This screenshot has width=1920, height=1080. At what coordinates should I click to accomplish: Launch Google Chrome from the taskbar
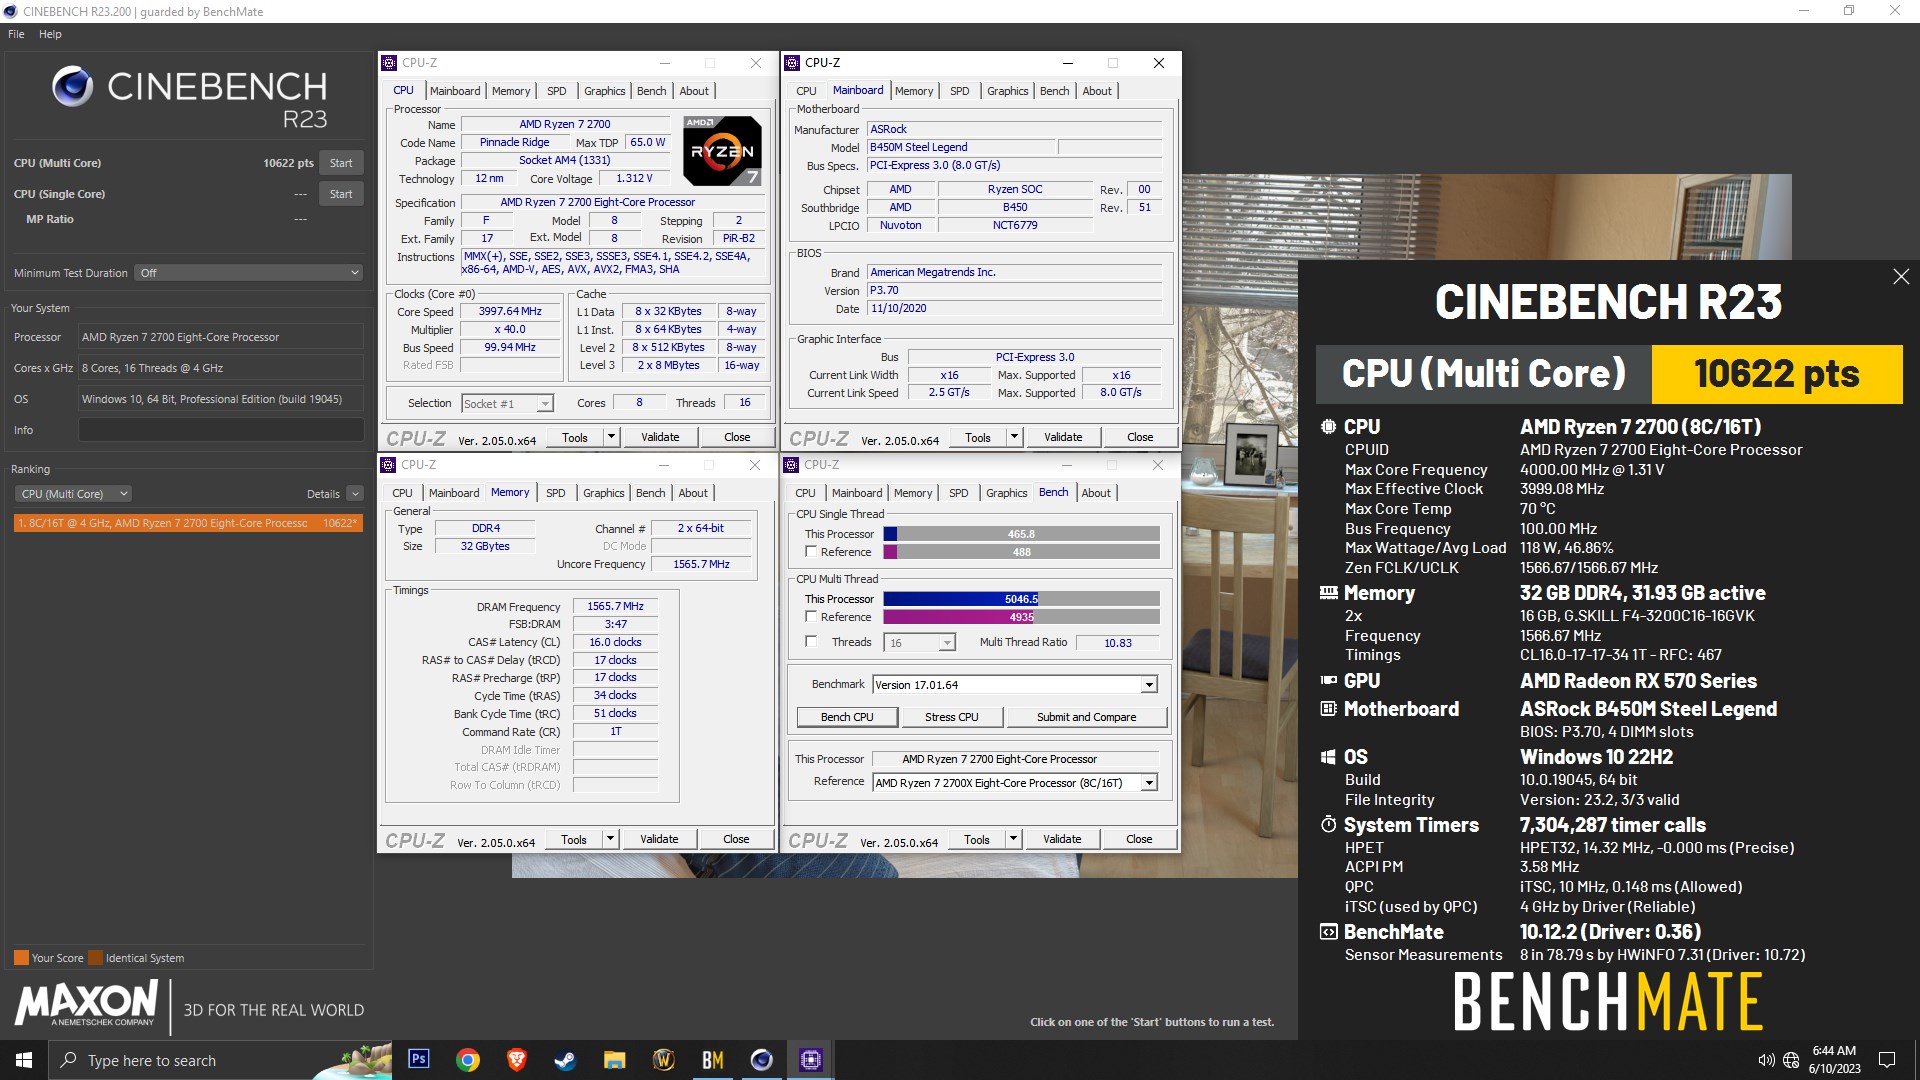pos(468,1059)
